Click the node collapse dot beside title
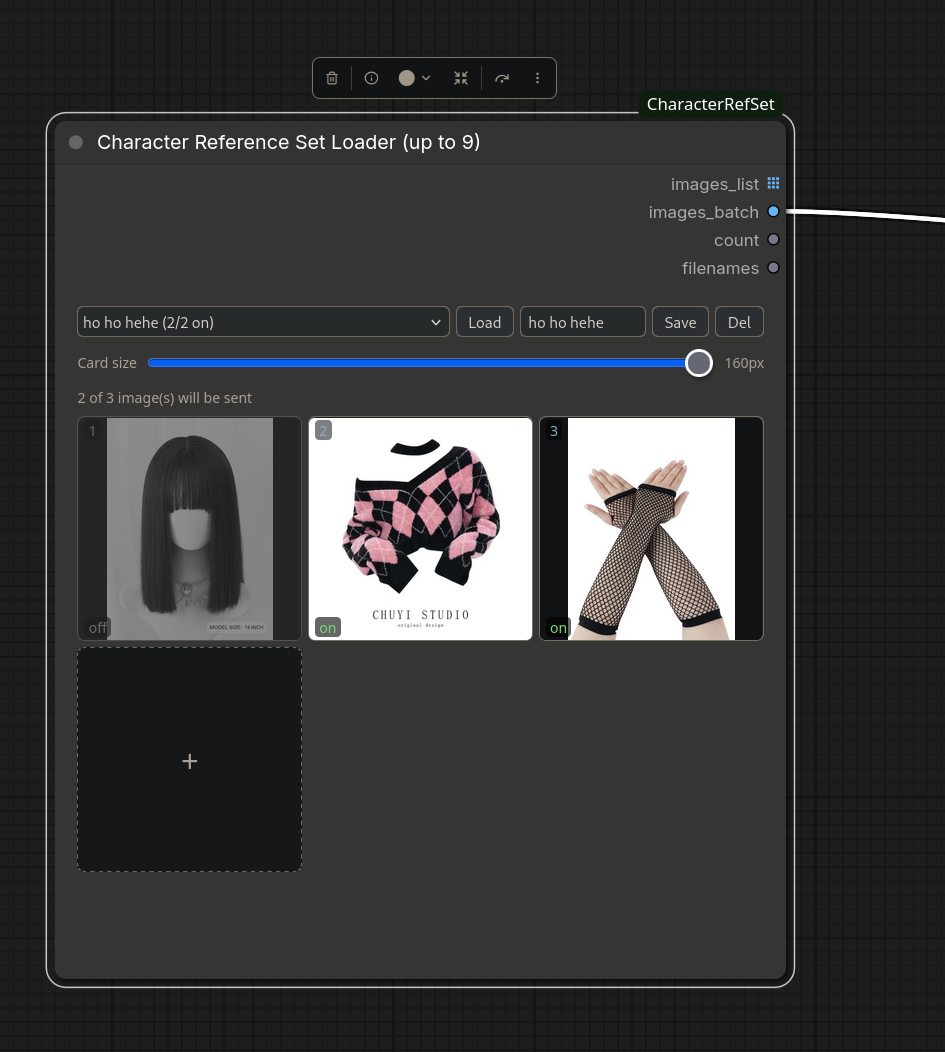945x1052 pixels. (76, 142)
